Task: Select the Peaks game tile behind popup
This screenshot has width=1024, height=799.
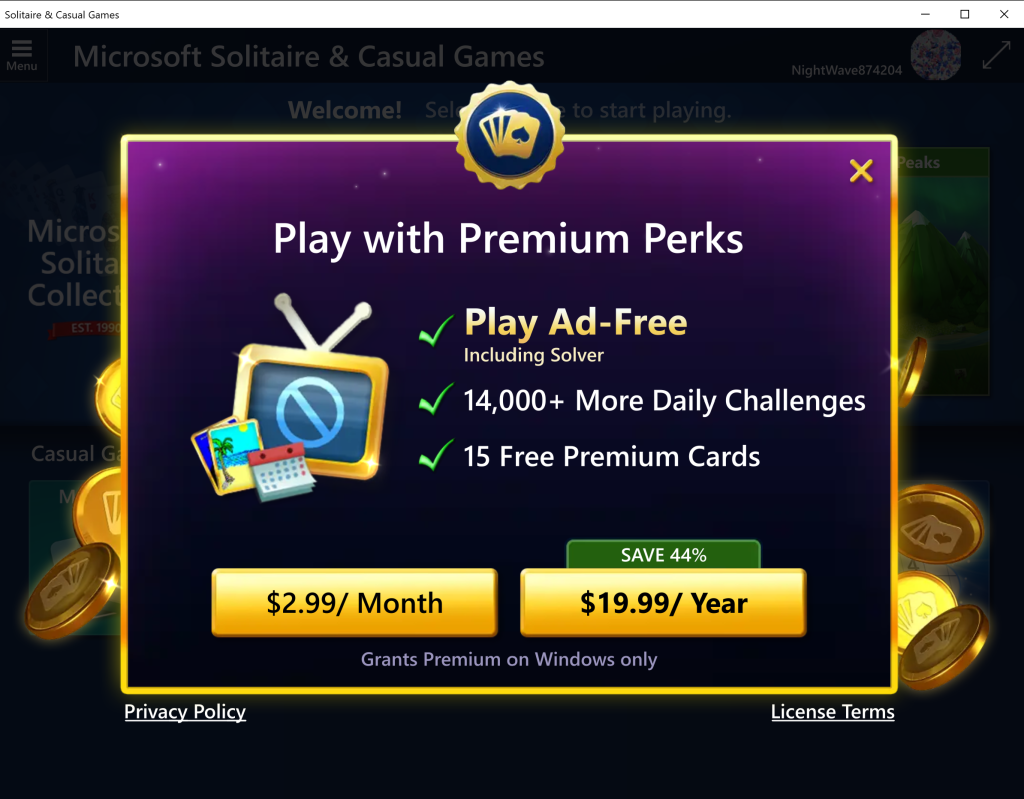Action: point(943,271)
